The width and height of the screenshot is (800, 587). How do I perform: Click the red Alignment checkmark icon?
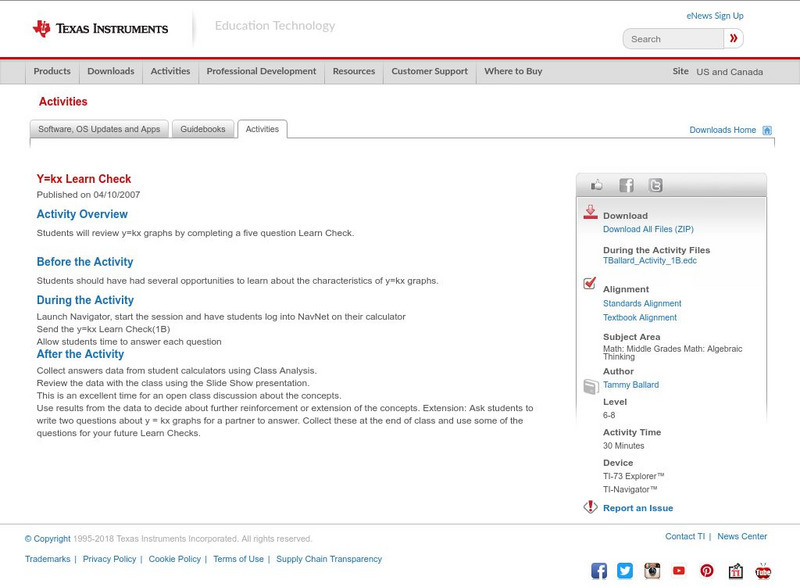pos(588,284)
